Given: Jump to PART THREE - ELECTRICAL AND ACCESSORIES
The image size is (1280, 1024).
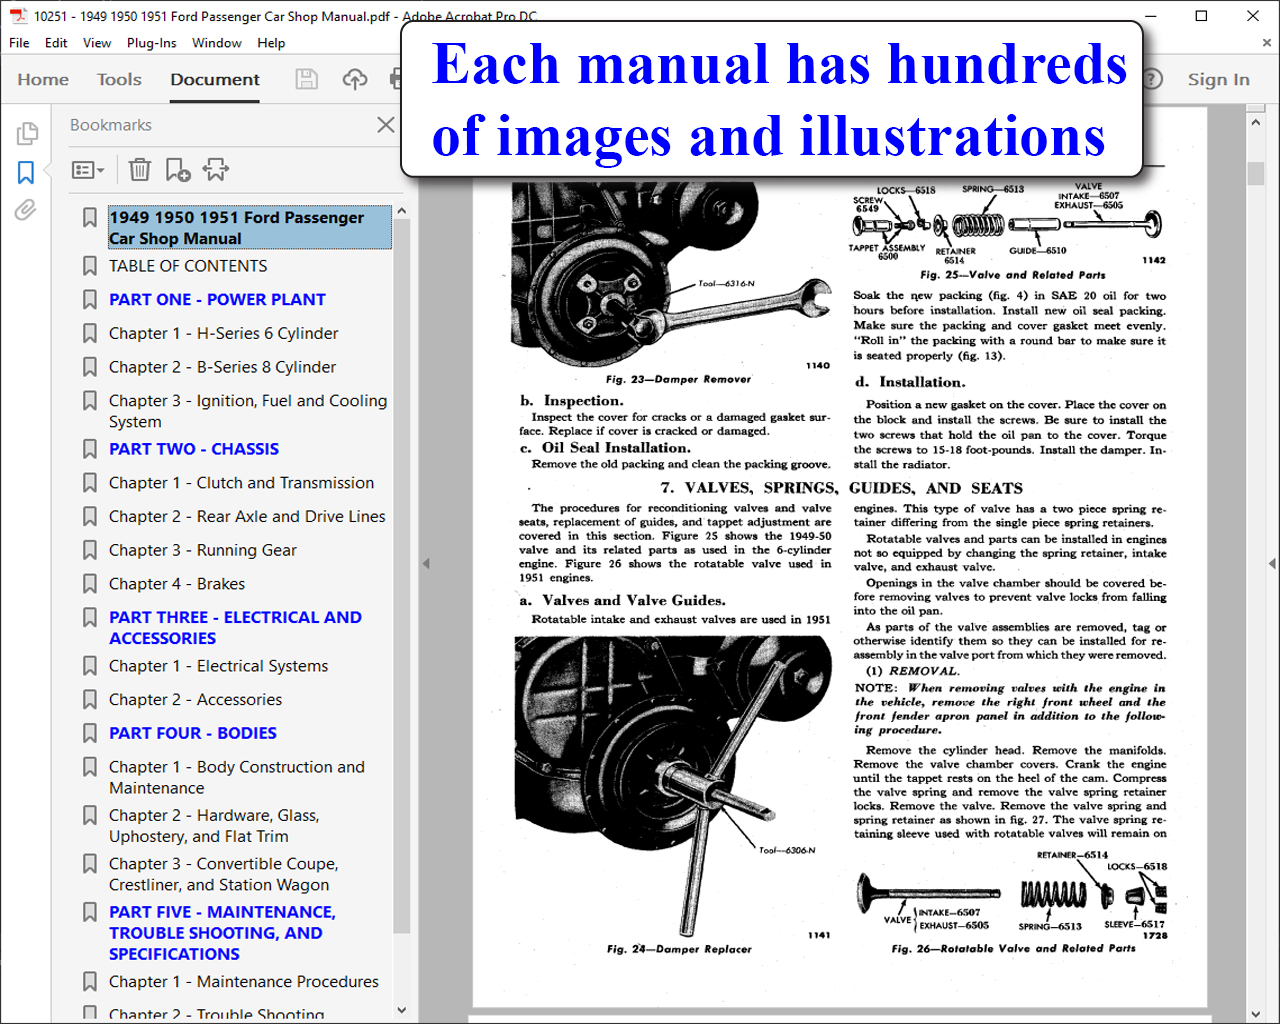Looking at the screenshot, I should point(235,628).
